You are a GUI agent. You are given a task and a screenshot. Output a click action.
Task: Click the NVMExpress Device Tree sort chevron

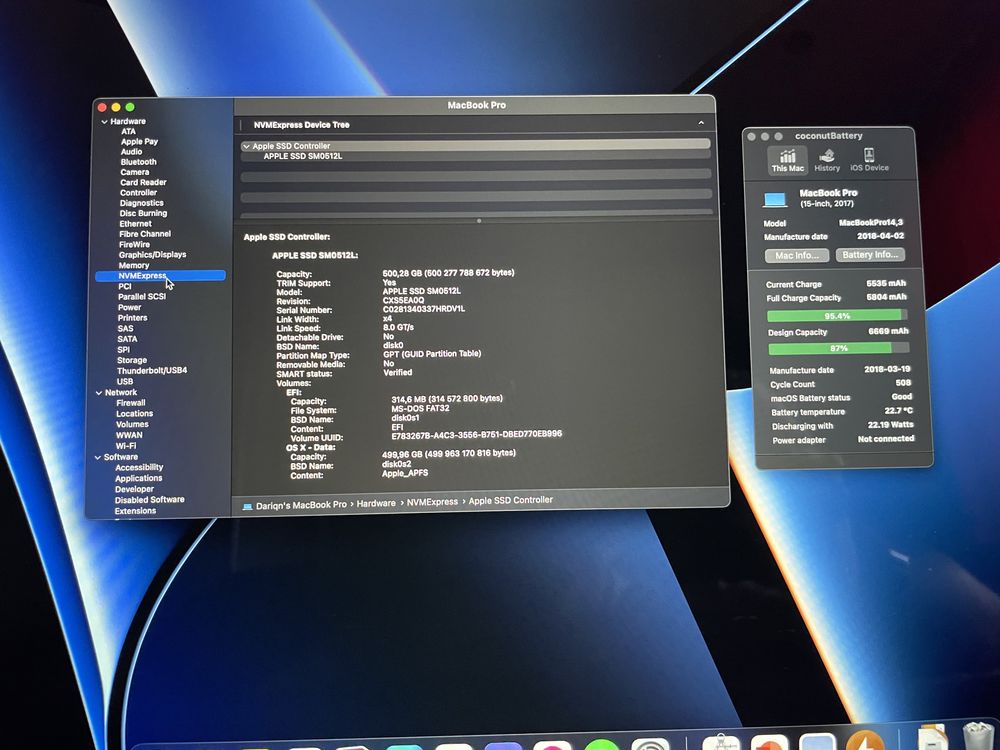[701, 122]
